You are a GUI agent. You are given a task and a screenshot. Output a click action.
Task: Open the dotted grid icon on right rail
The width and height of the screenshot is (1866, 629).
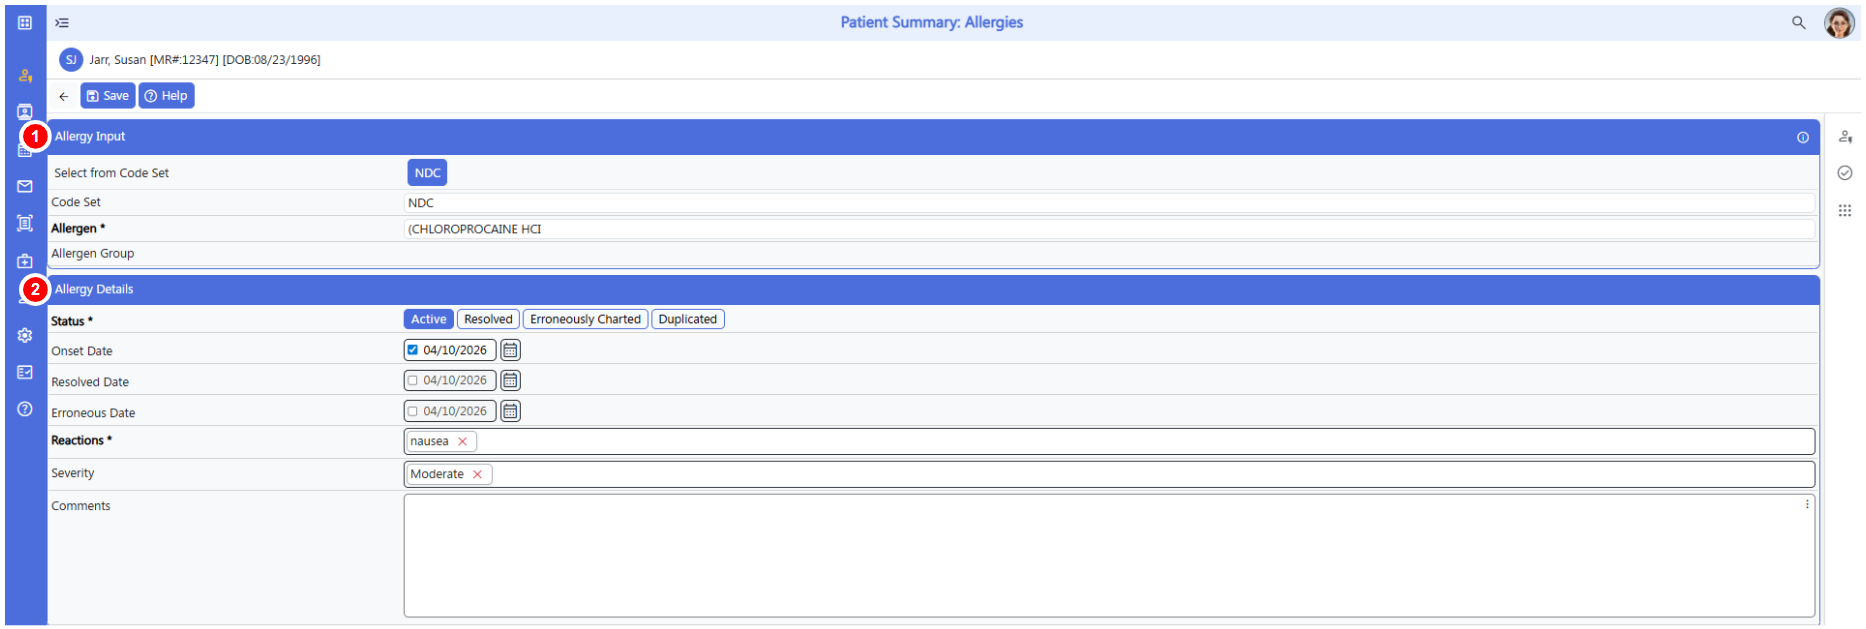click(1845, 210)
